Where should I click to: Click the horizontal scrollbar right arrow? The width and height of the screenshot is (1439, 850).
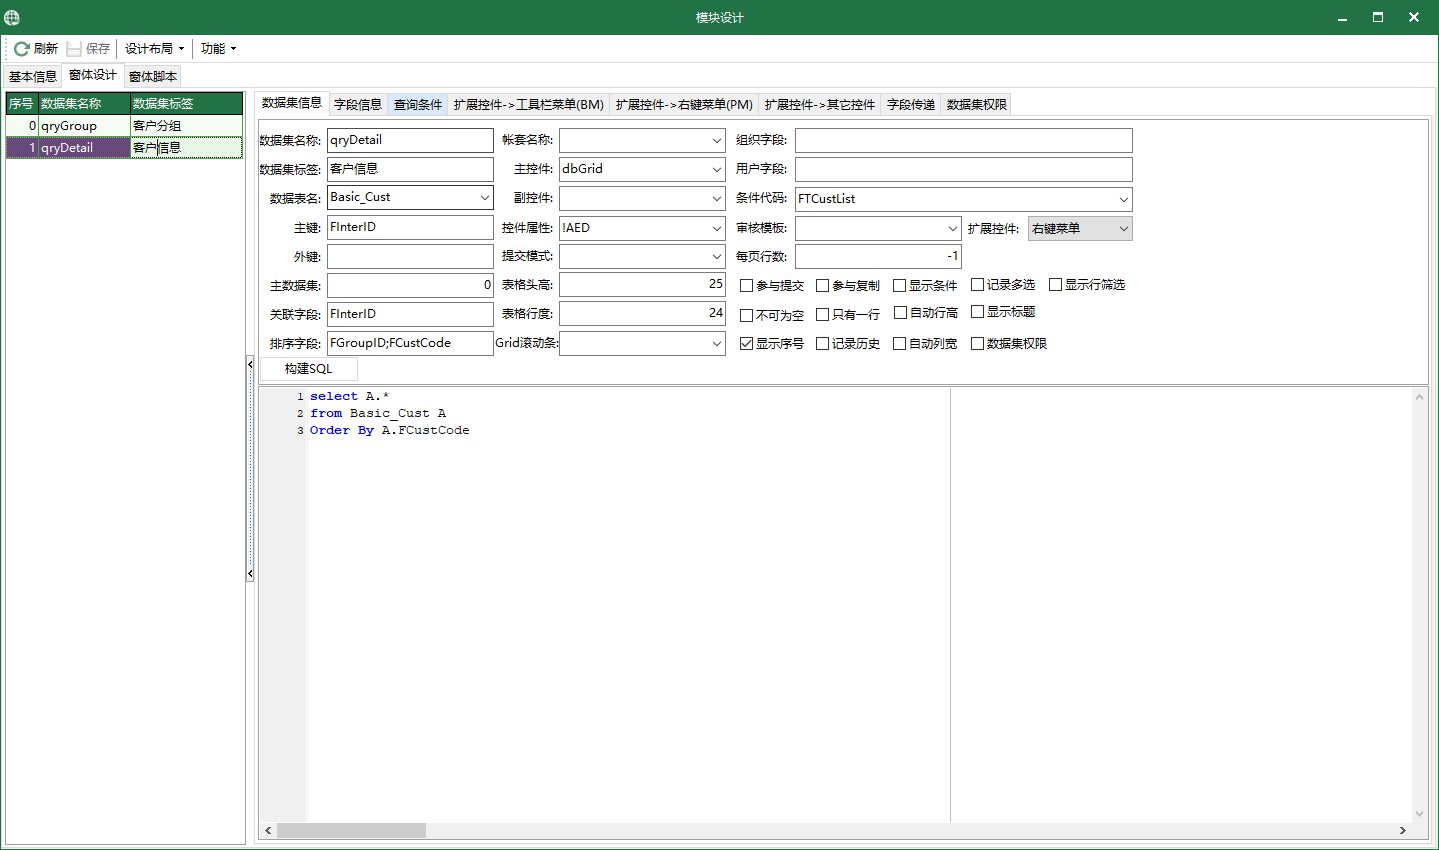pyautogui.click(x=1403, y=831)
